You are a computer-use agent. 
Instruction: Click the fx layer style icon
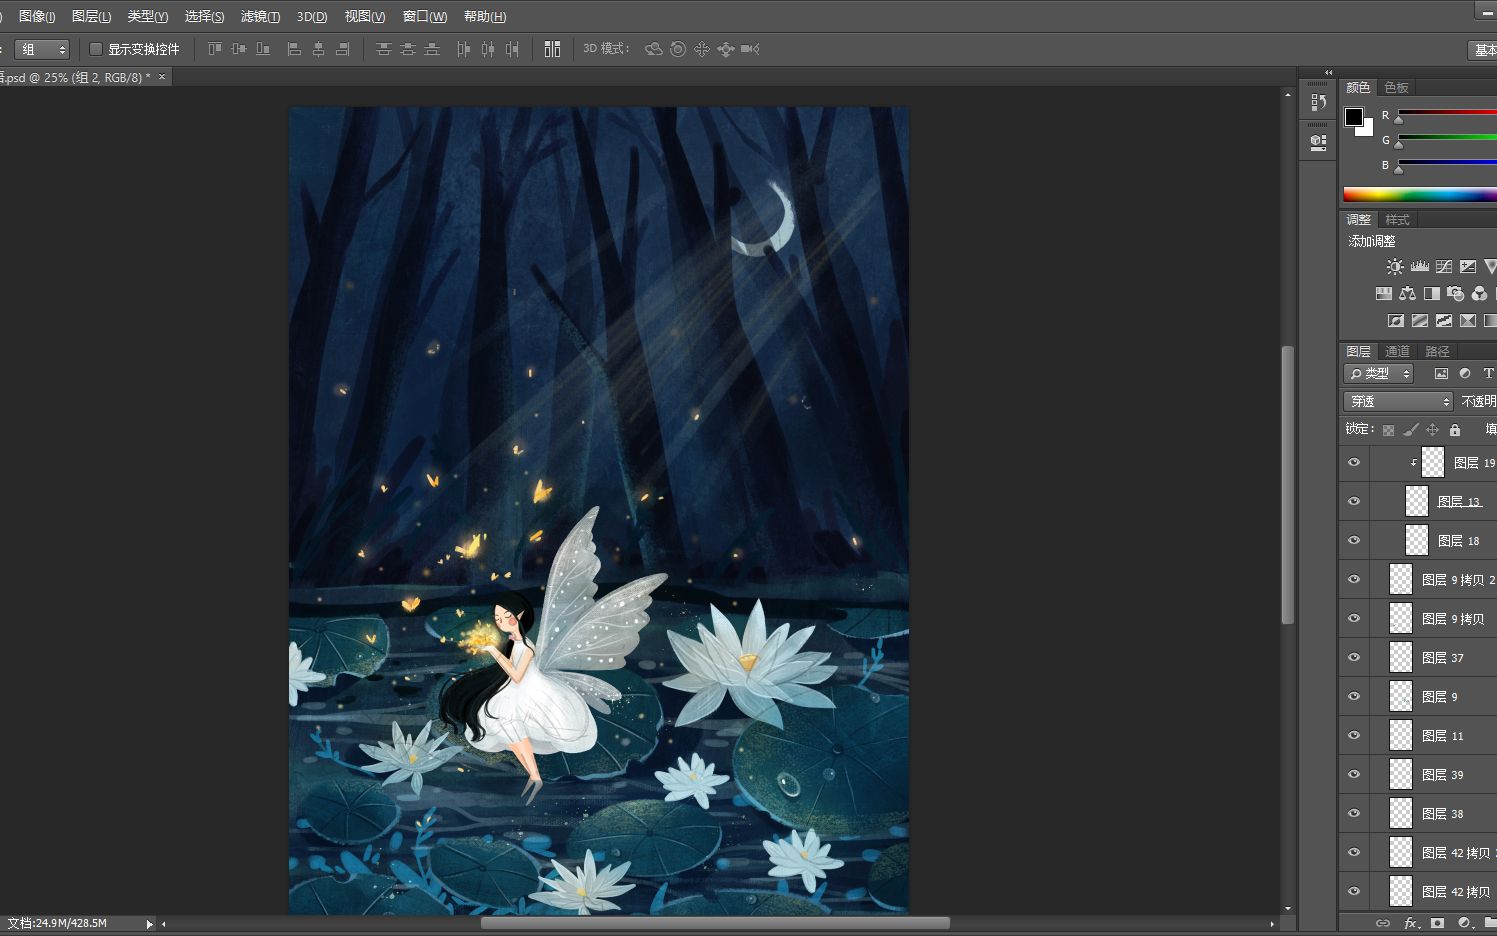click(1411, 923)
